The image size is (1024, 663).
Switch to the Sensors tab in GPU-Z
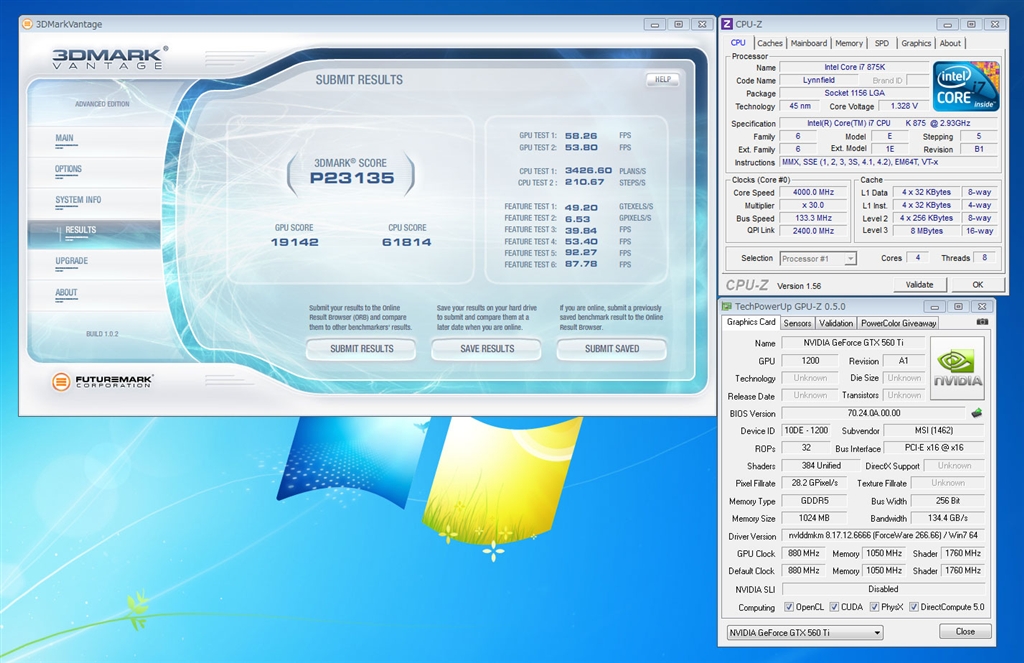coord(797,323)
